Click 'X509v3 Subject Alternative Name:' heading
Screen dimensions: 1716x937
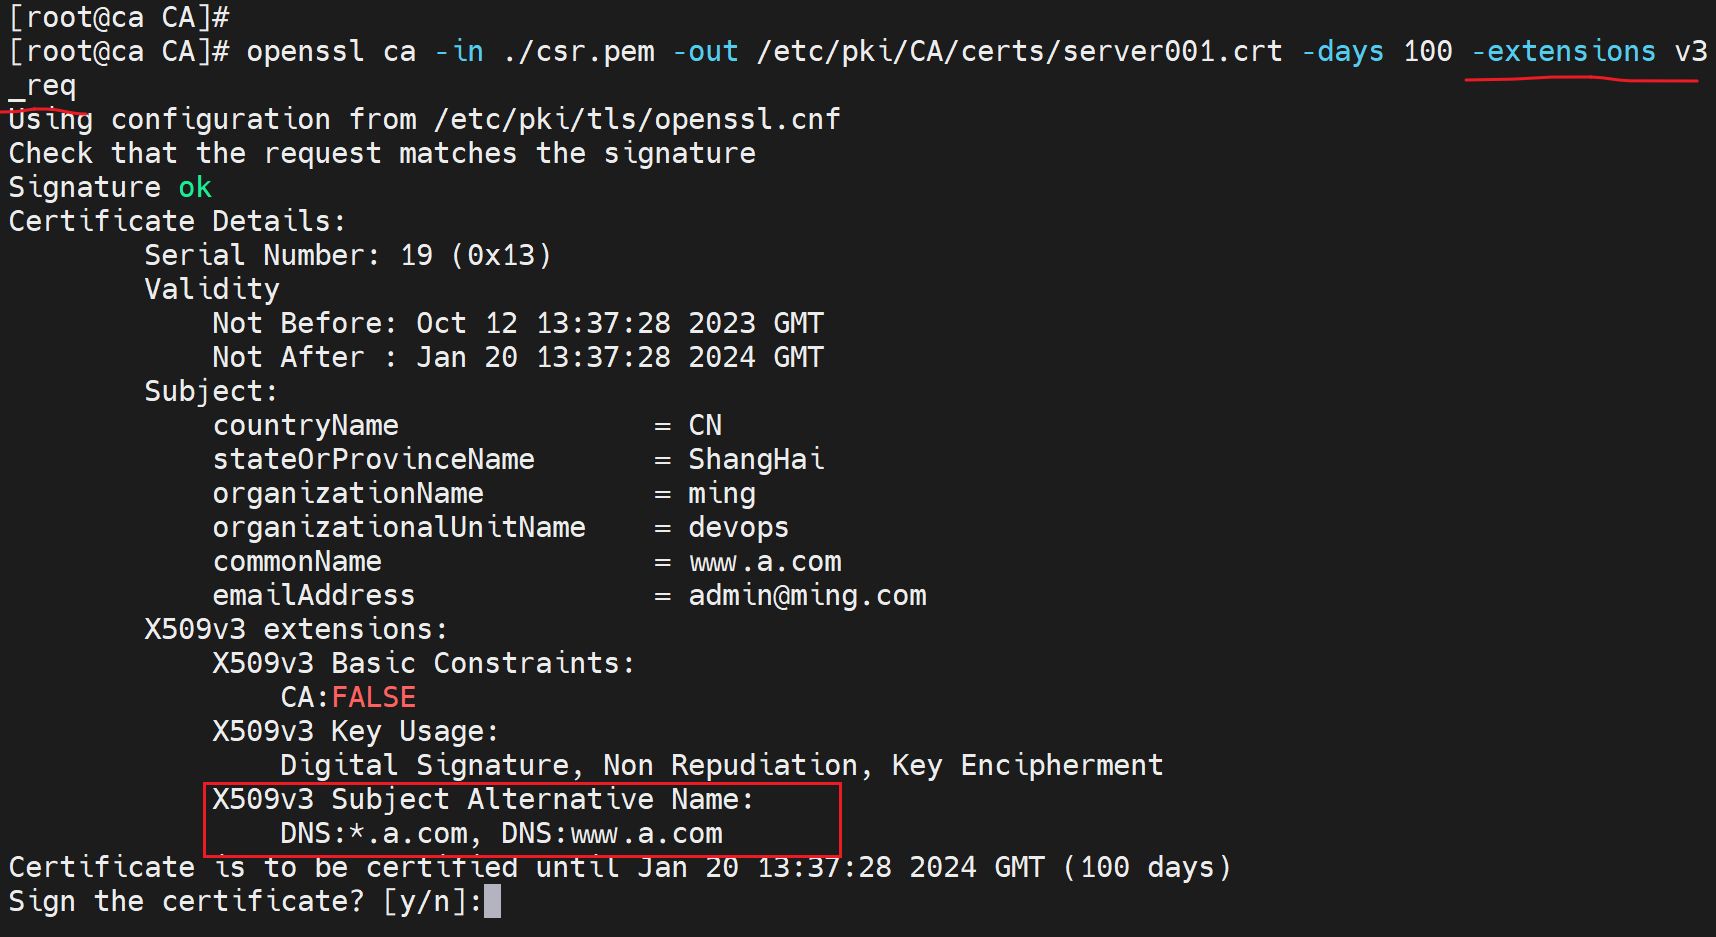point(483,799)
